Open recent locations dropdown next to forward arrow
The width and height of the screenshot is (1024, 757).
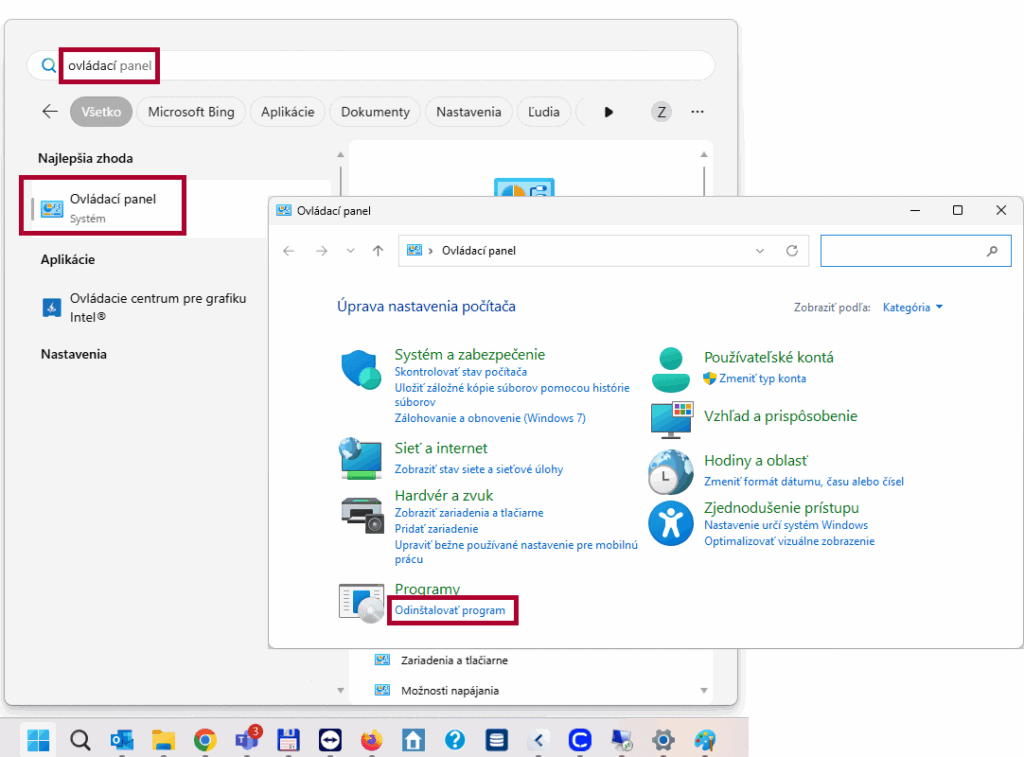click(x=350, y=251)
